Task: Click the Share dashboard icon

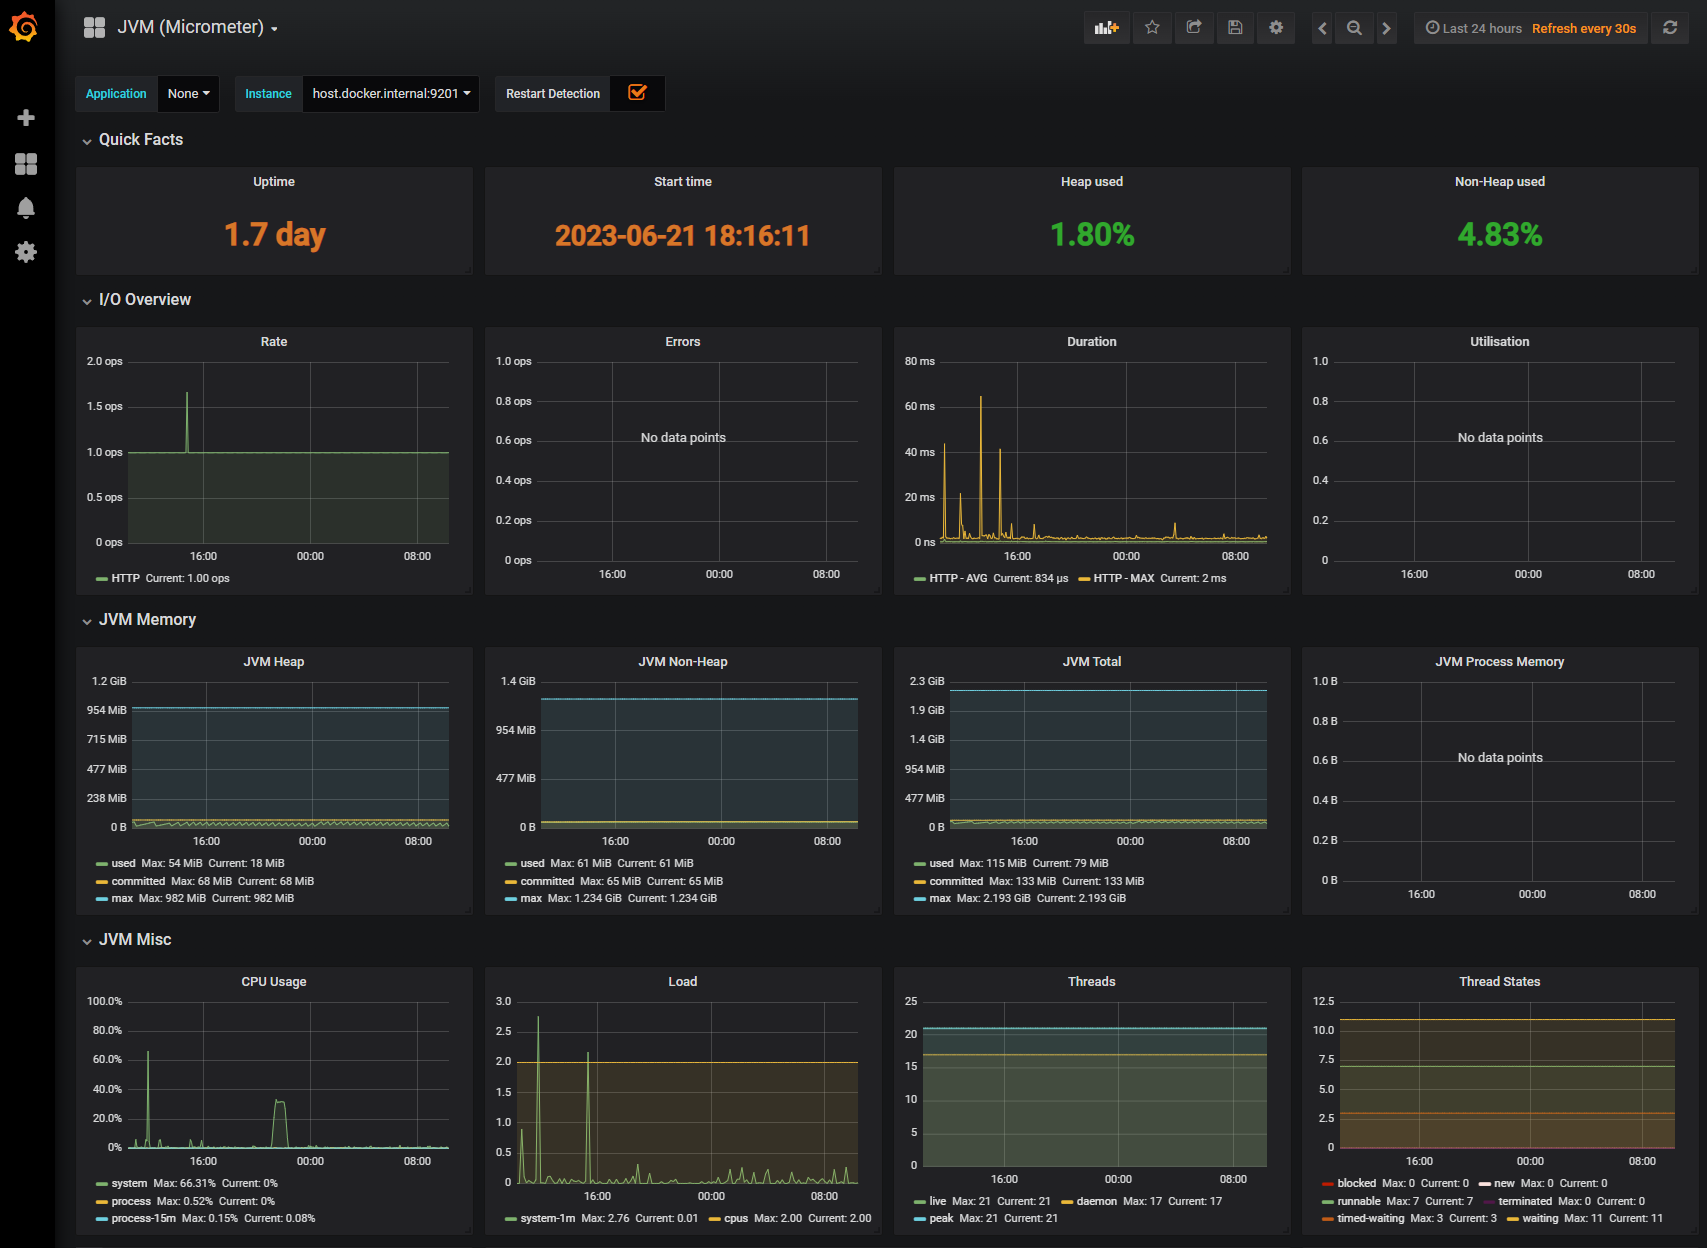Action: click(1194, 28)
